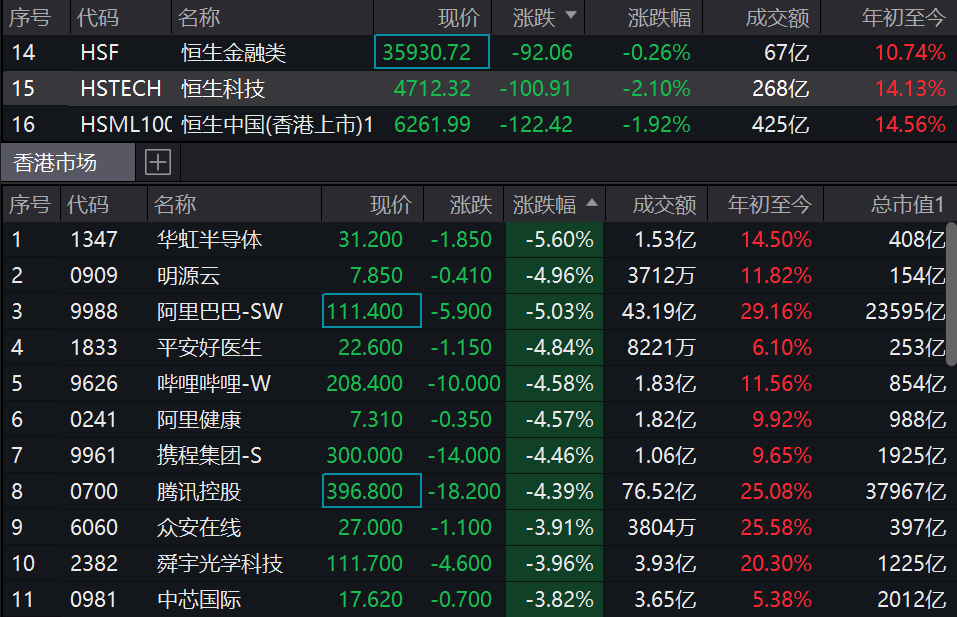The height and width of the screenshot is (617, 957).
Task: Click the 29.16% year-to-date cell
Action: click(x=776, y=311)
